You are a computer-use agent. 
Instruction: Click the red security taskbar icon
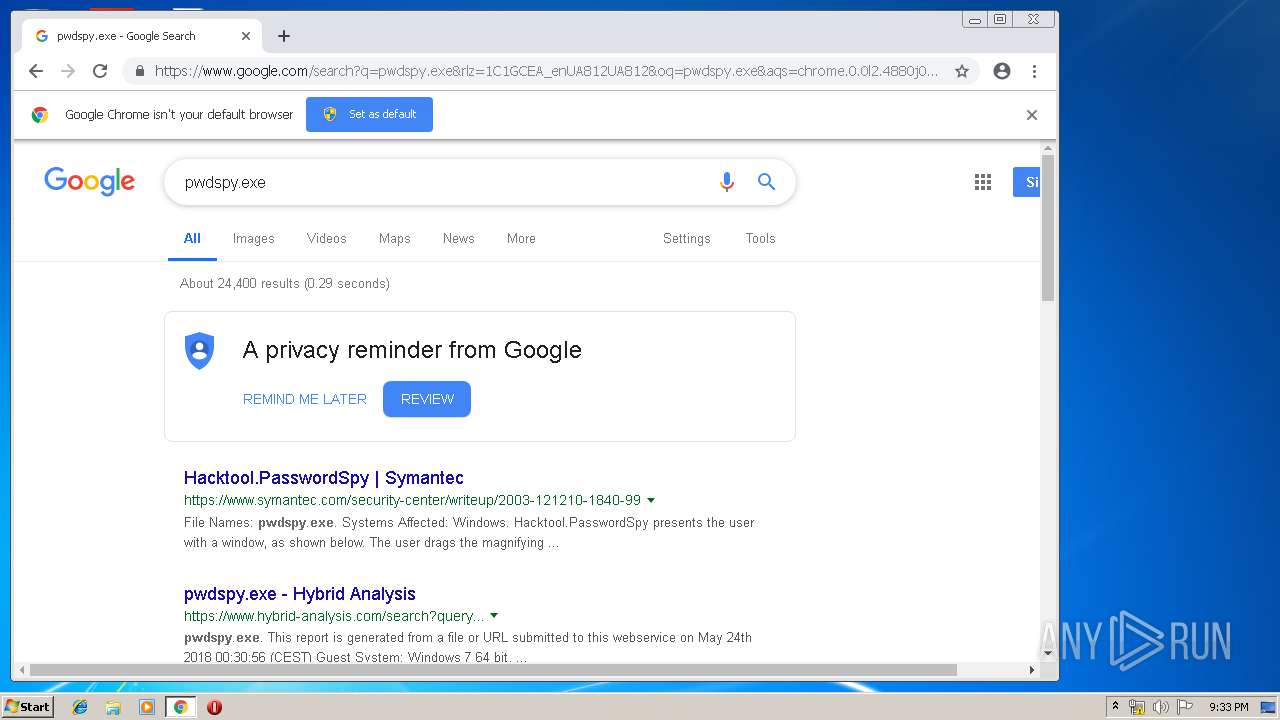(x=214, y=707)
